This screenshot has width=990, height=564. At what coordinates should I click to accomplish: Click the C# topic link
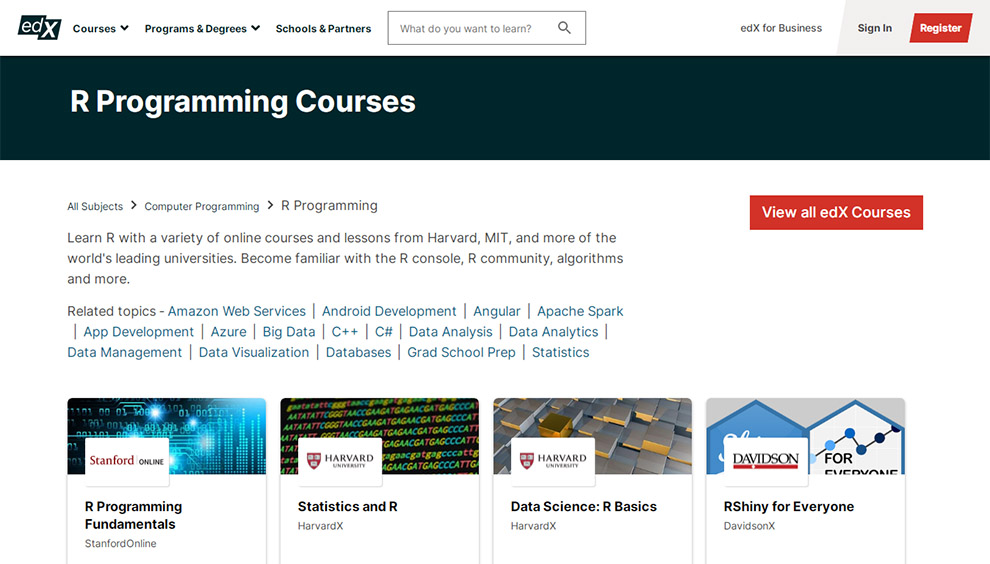click(383, 332)
